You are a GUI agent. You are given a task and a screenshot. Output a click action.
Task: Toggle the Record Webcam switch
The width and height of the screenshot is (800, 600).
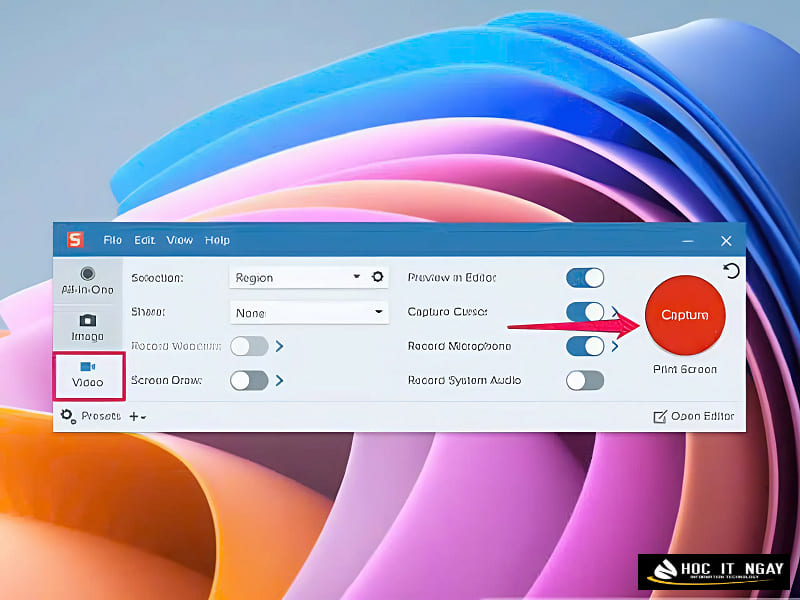point(249,346)
